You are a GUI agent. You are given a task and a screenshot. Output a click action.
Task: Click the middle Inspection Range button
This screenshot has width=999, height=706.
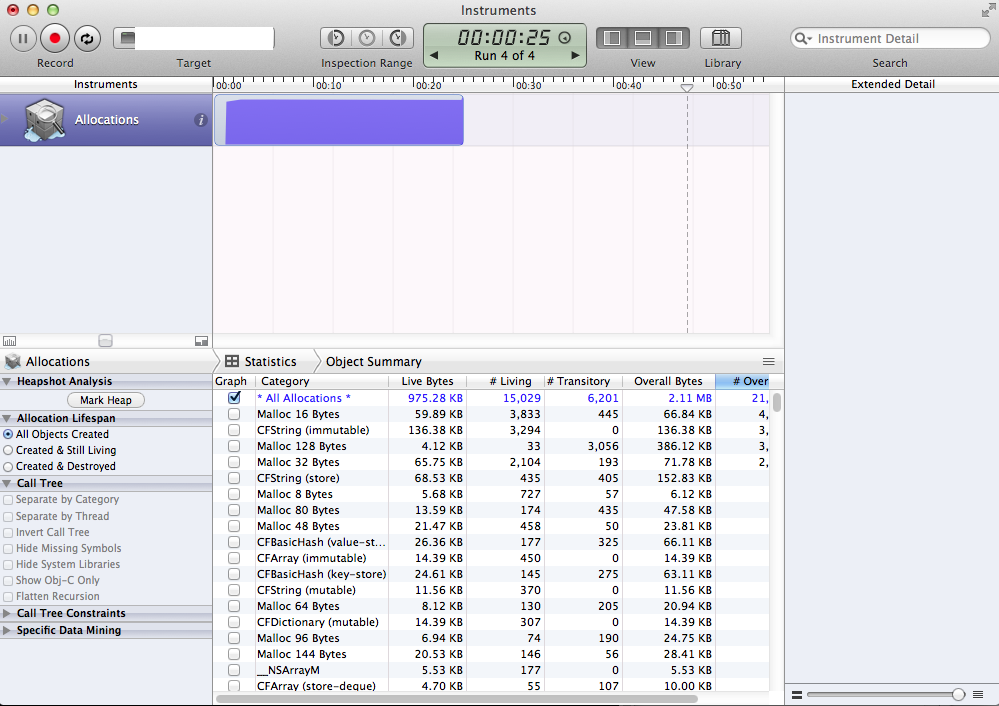(x=367, y=38)
